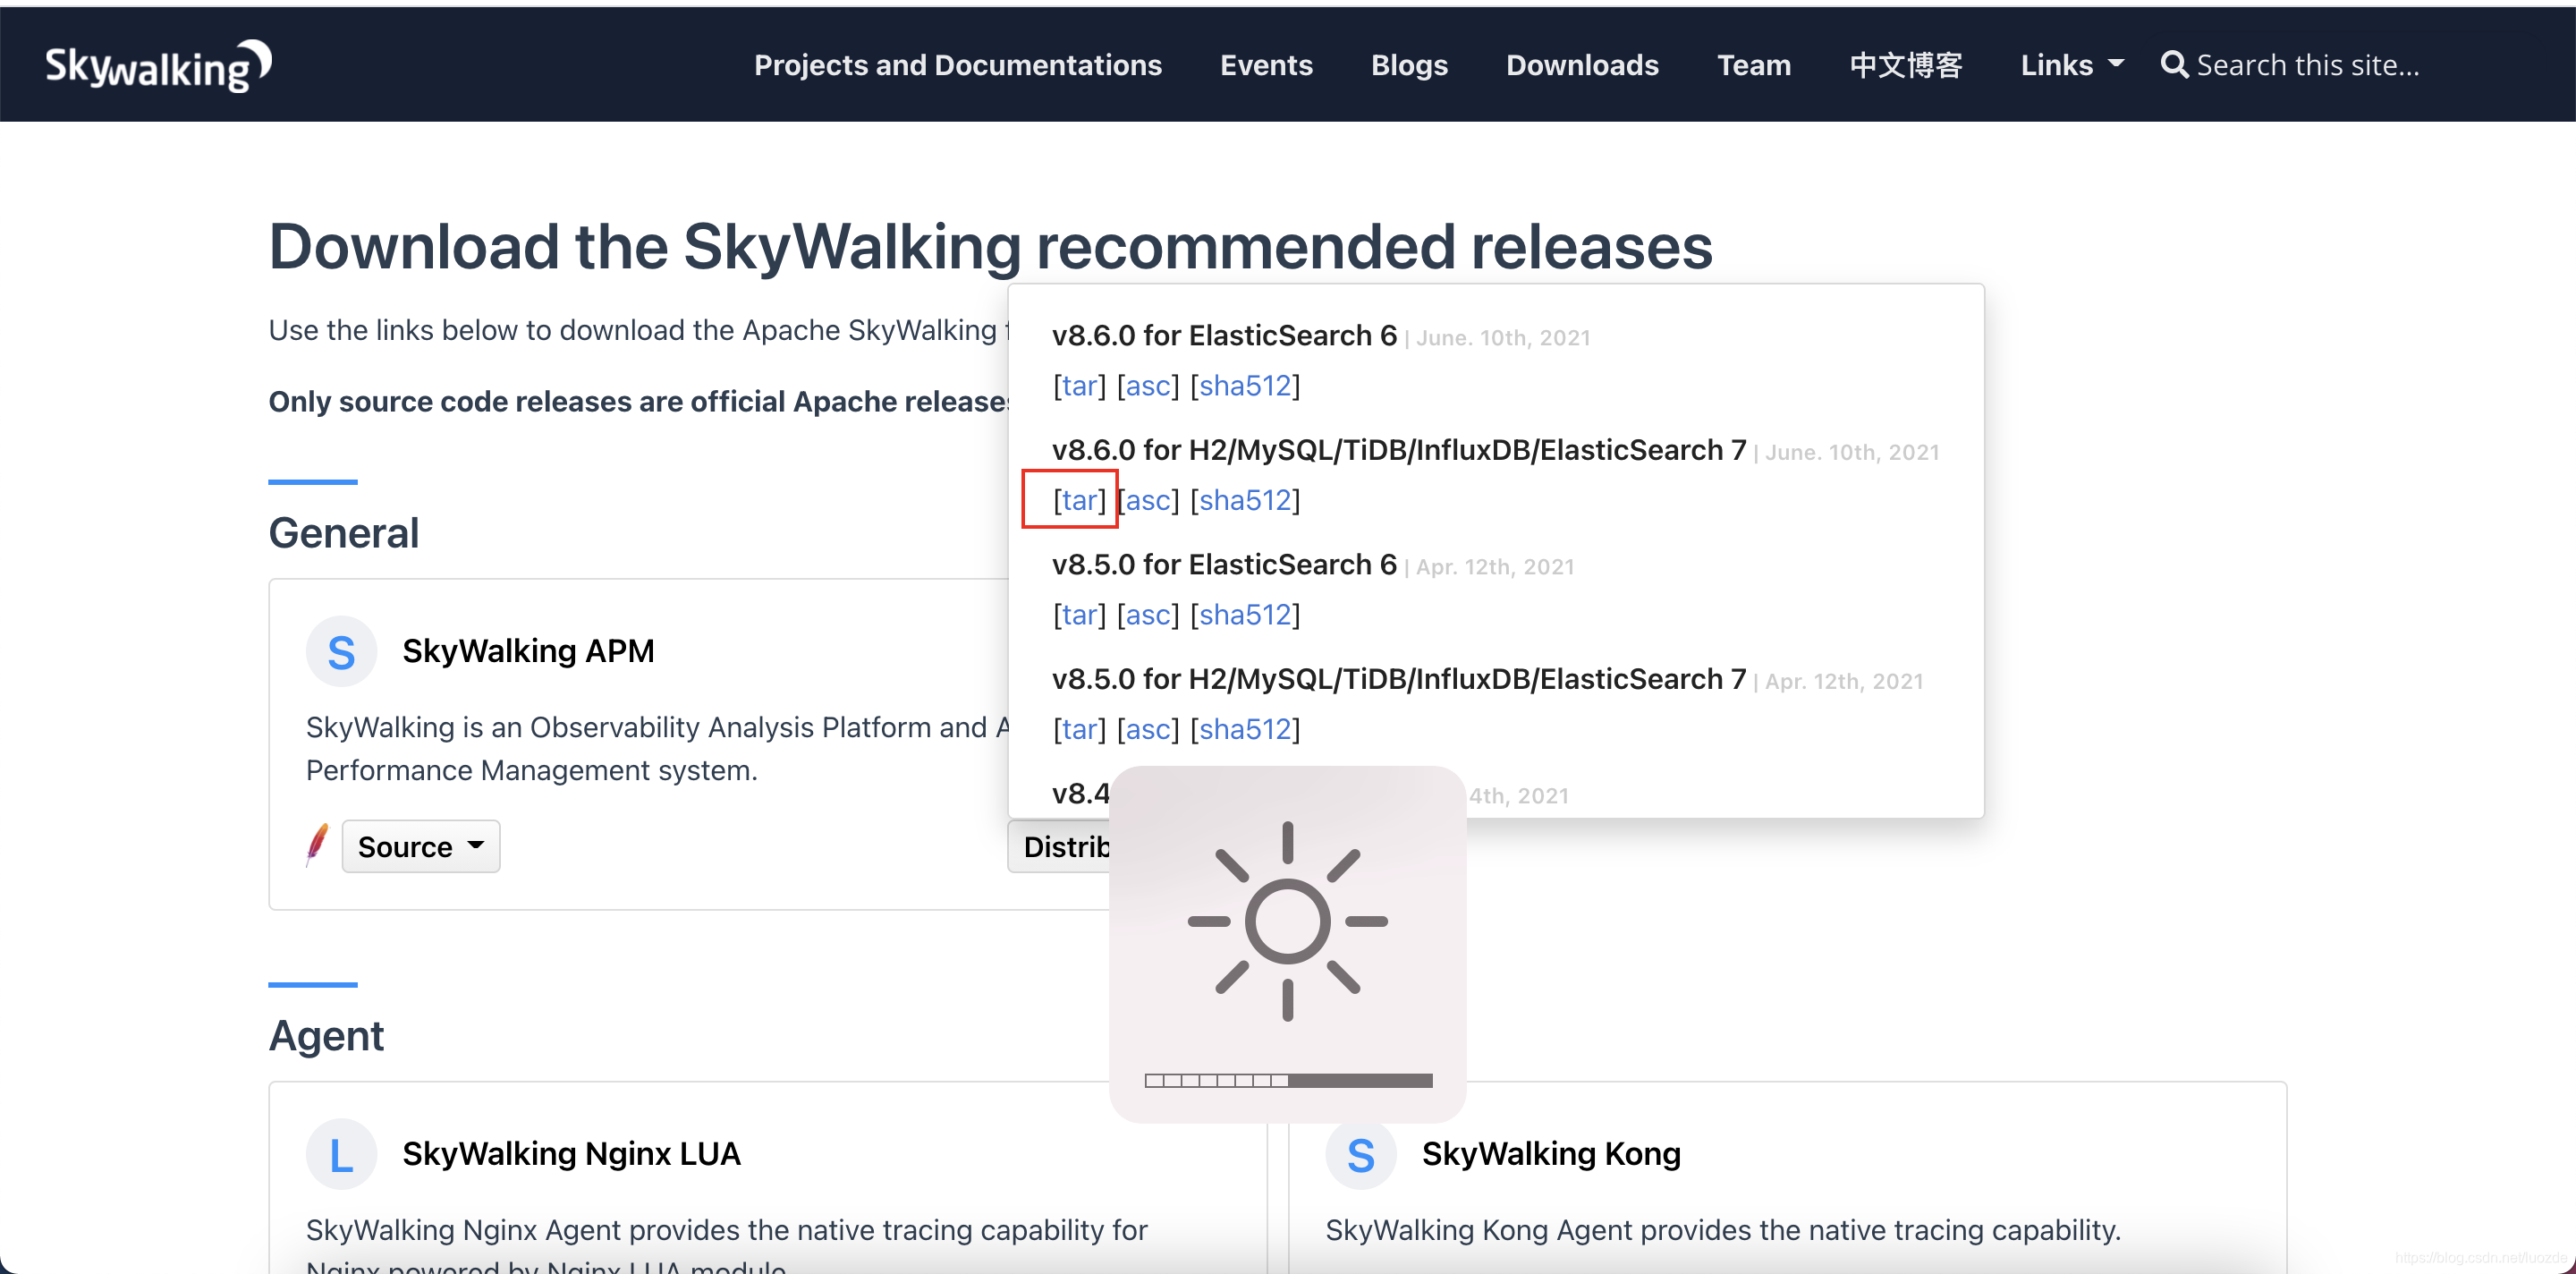Open the Source dropdown for SkyWalking APM
Viewport: 2576px width, 1274px height.
pyautogui.click(x=420, y=847)
